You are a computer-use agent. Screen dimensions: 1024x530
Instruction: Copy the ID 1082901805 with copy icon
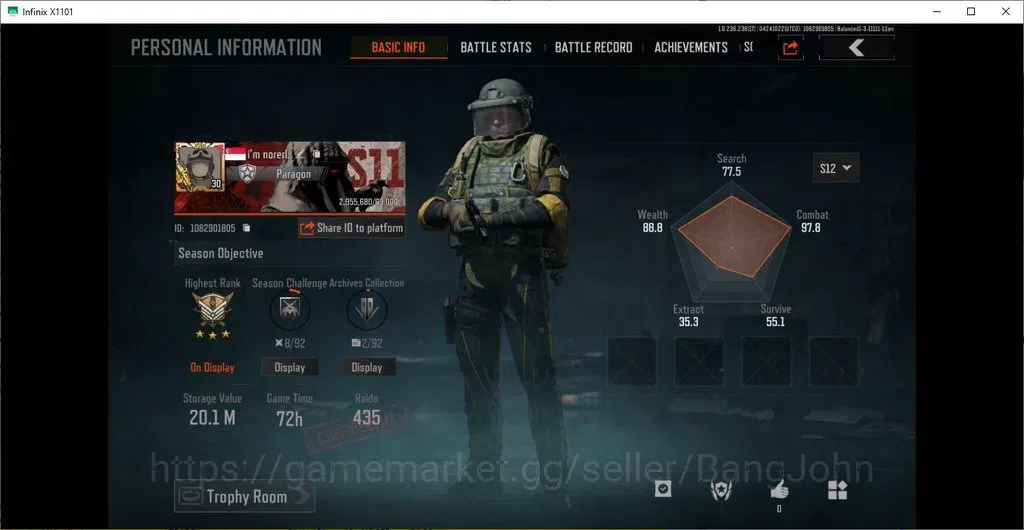(246, 228)
